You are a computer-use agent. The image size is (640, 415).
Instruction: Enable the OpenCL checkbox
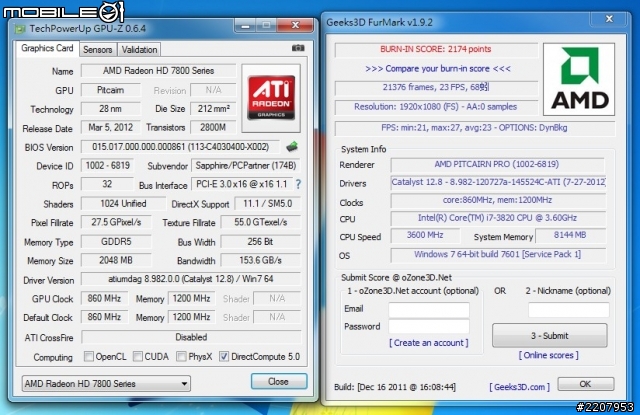tap(89, 357)
